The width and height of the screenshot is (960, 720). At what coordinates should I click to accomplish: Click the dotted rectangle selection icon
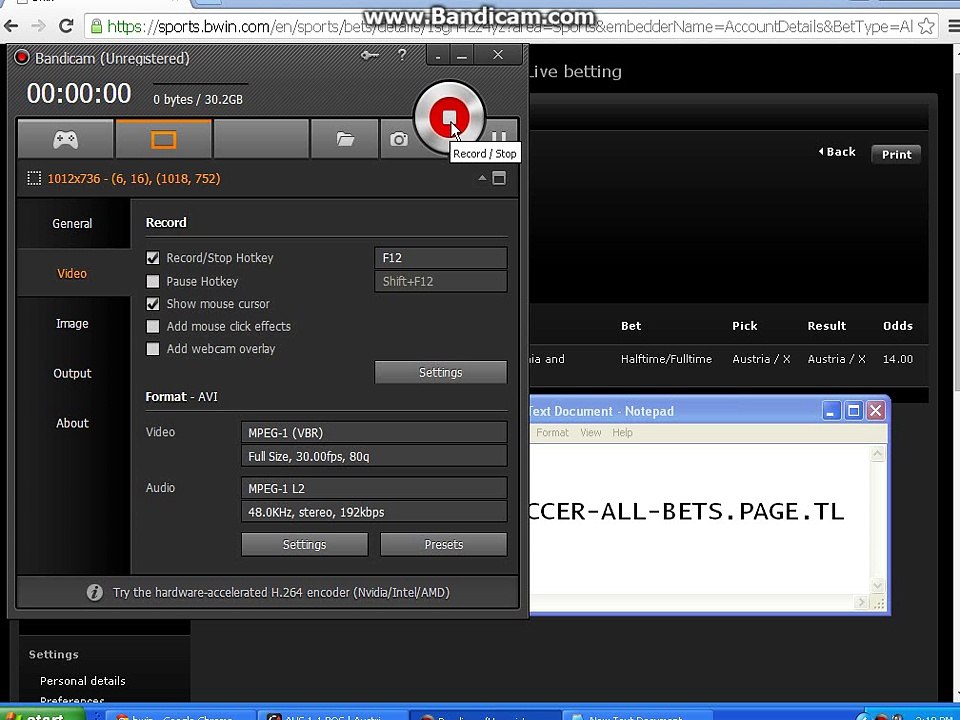(34, 179)
